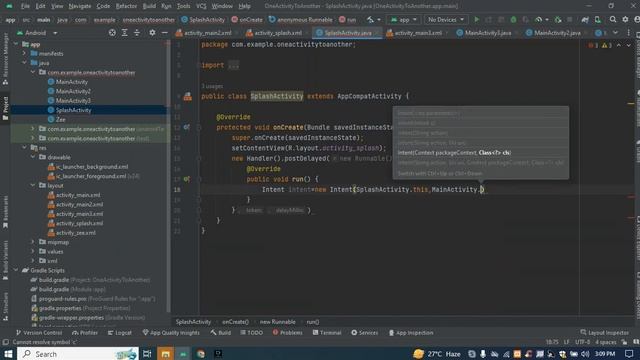
Task: Click the Sync Project with Gradle icon
Action: pos(585,20)
